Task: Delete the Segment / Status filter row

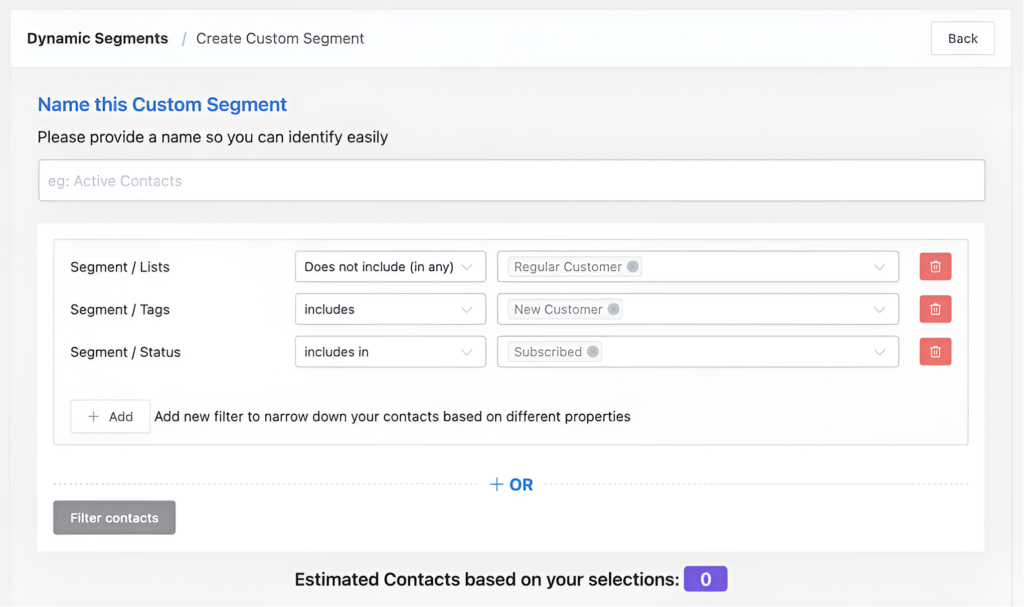Action: (x=935, y=352)
